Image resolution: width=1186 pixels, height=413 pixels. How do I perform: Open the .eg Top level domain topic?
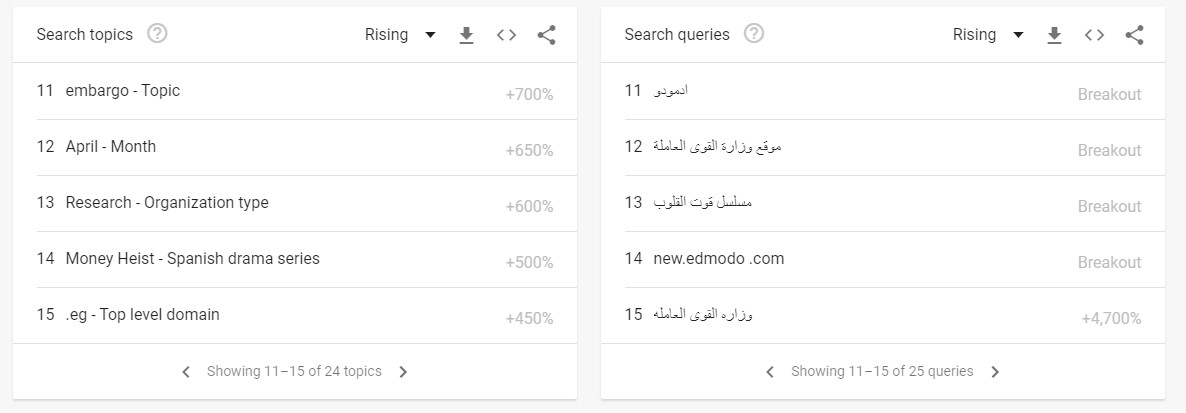pos(295,315)
